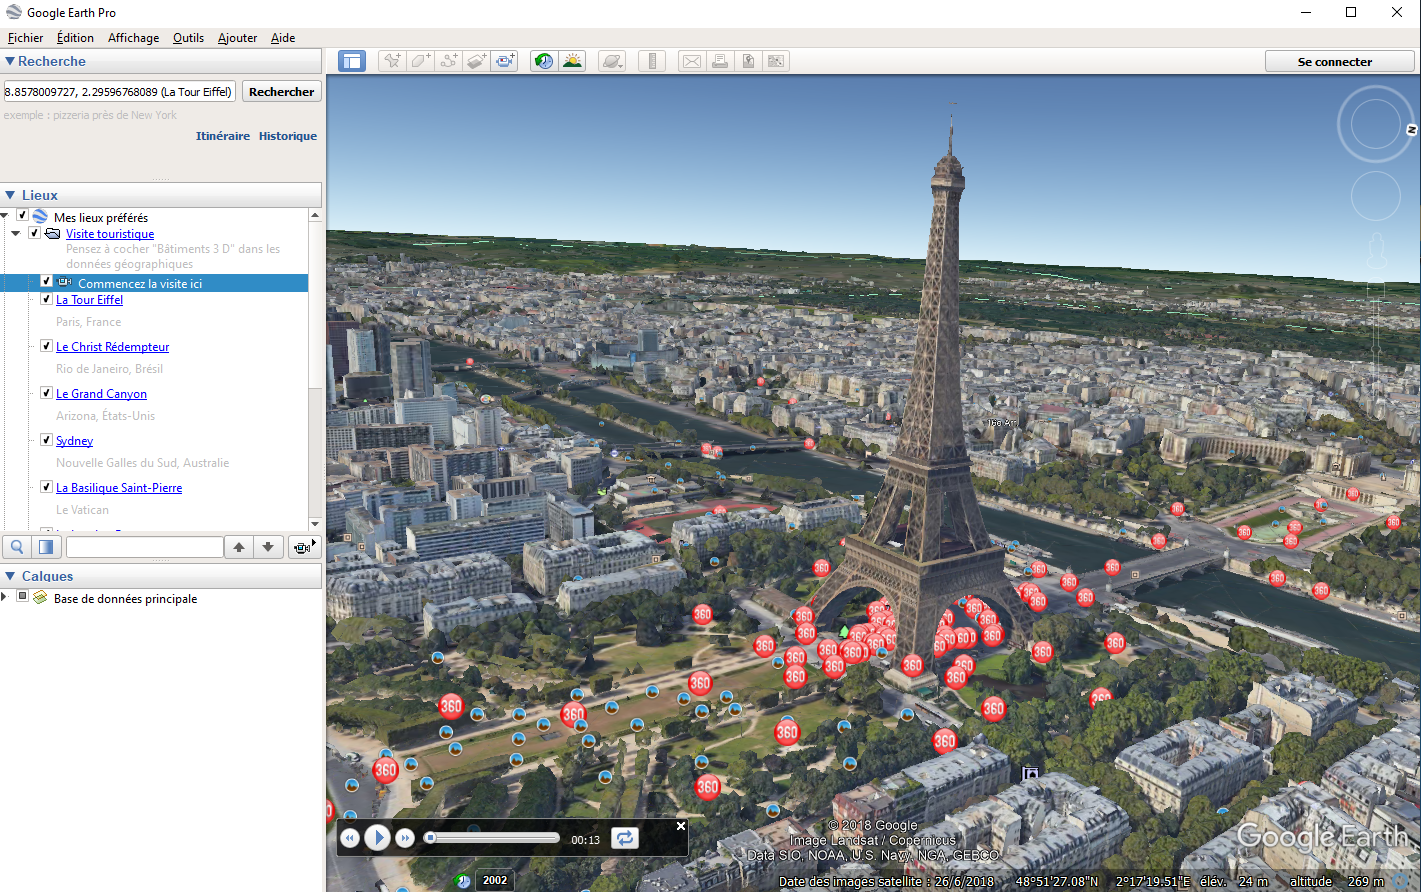This screenshot has height=892, width=1421.
Task: Uncheck La Basilique Saint-Pierre checkbox
Action: click(46, 486)
